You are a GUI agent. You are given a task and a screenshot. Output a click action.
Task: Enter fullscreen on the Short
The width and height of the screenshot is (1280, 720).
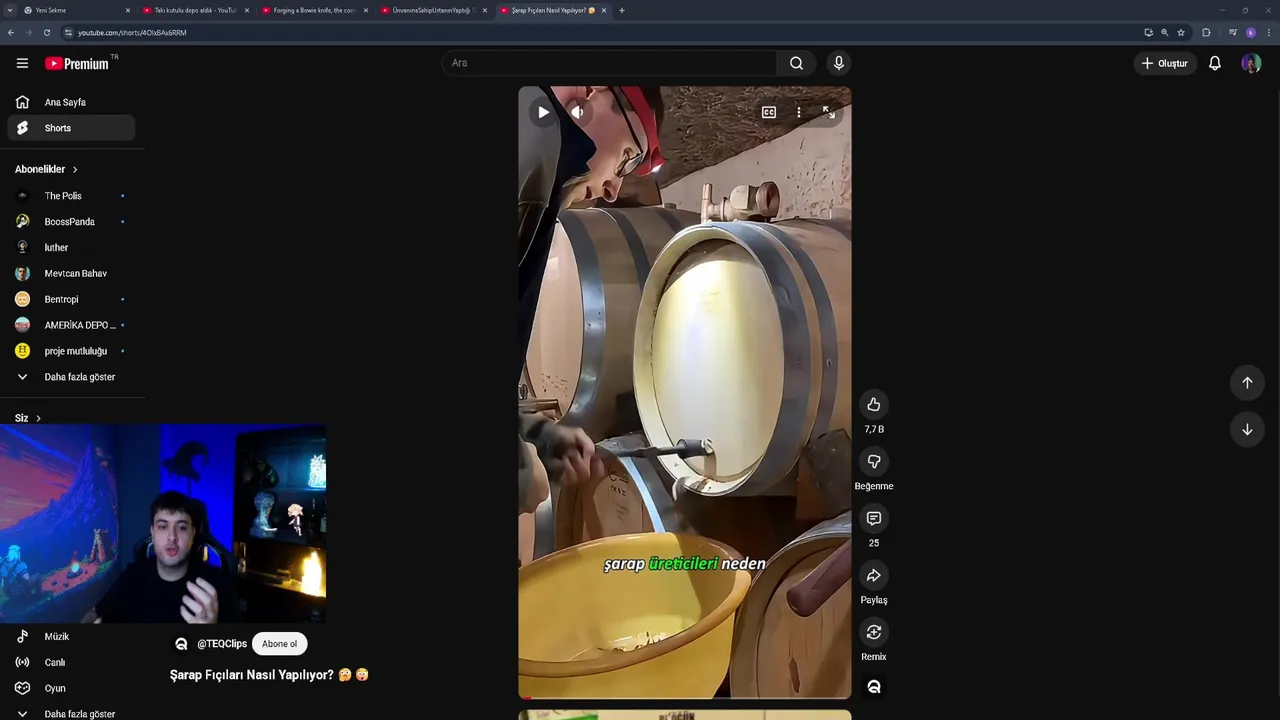pyautogui.click(x=829, y=112)
